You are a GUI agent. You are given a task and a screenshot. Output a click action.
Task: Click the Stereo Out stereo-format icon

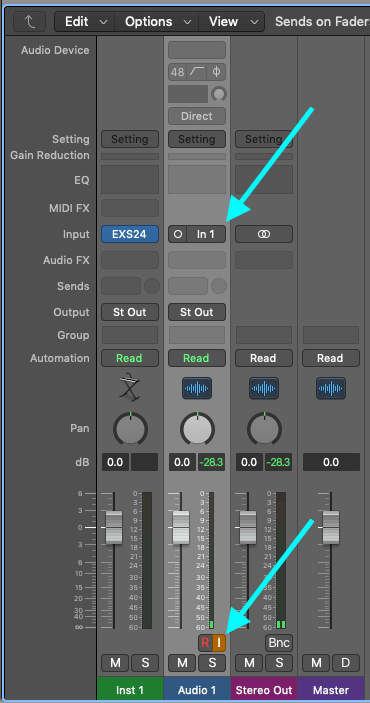pos(264,234)
